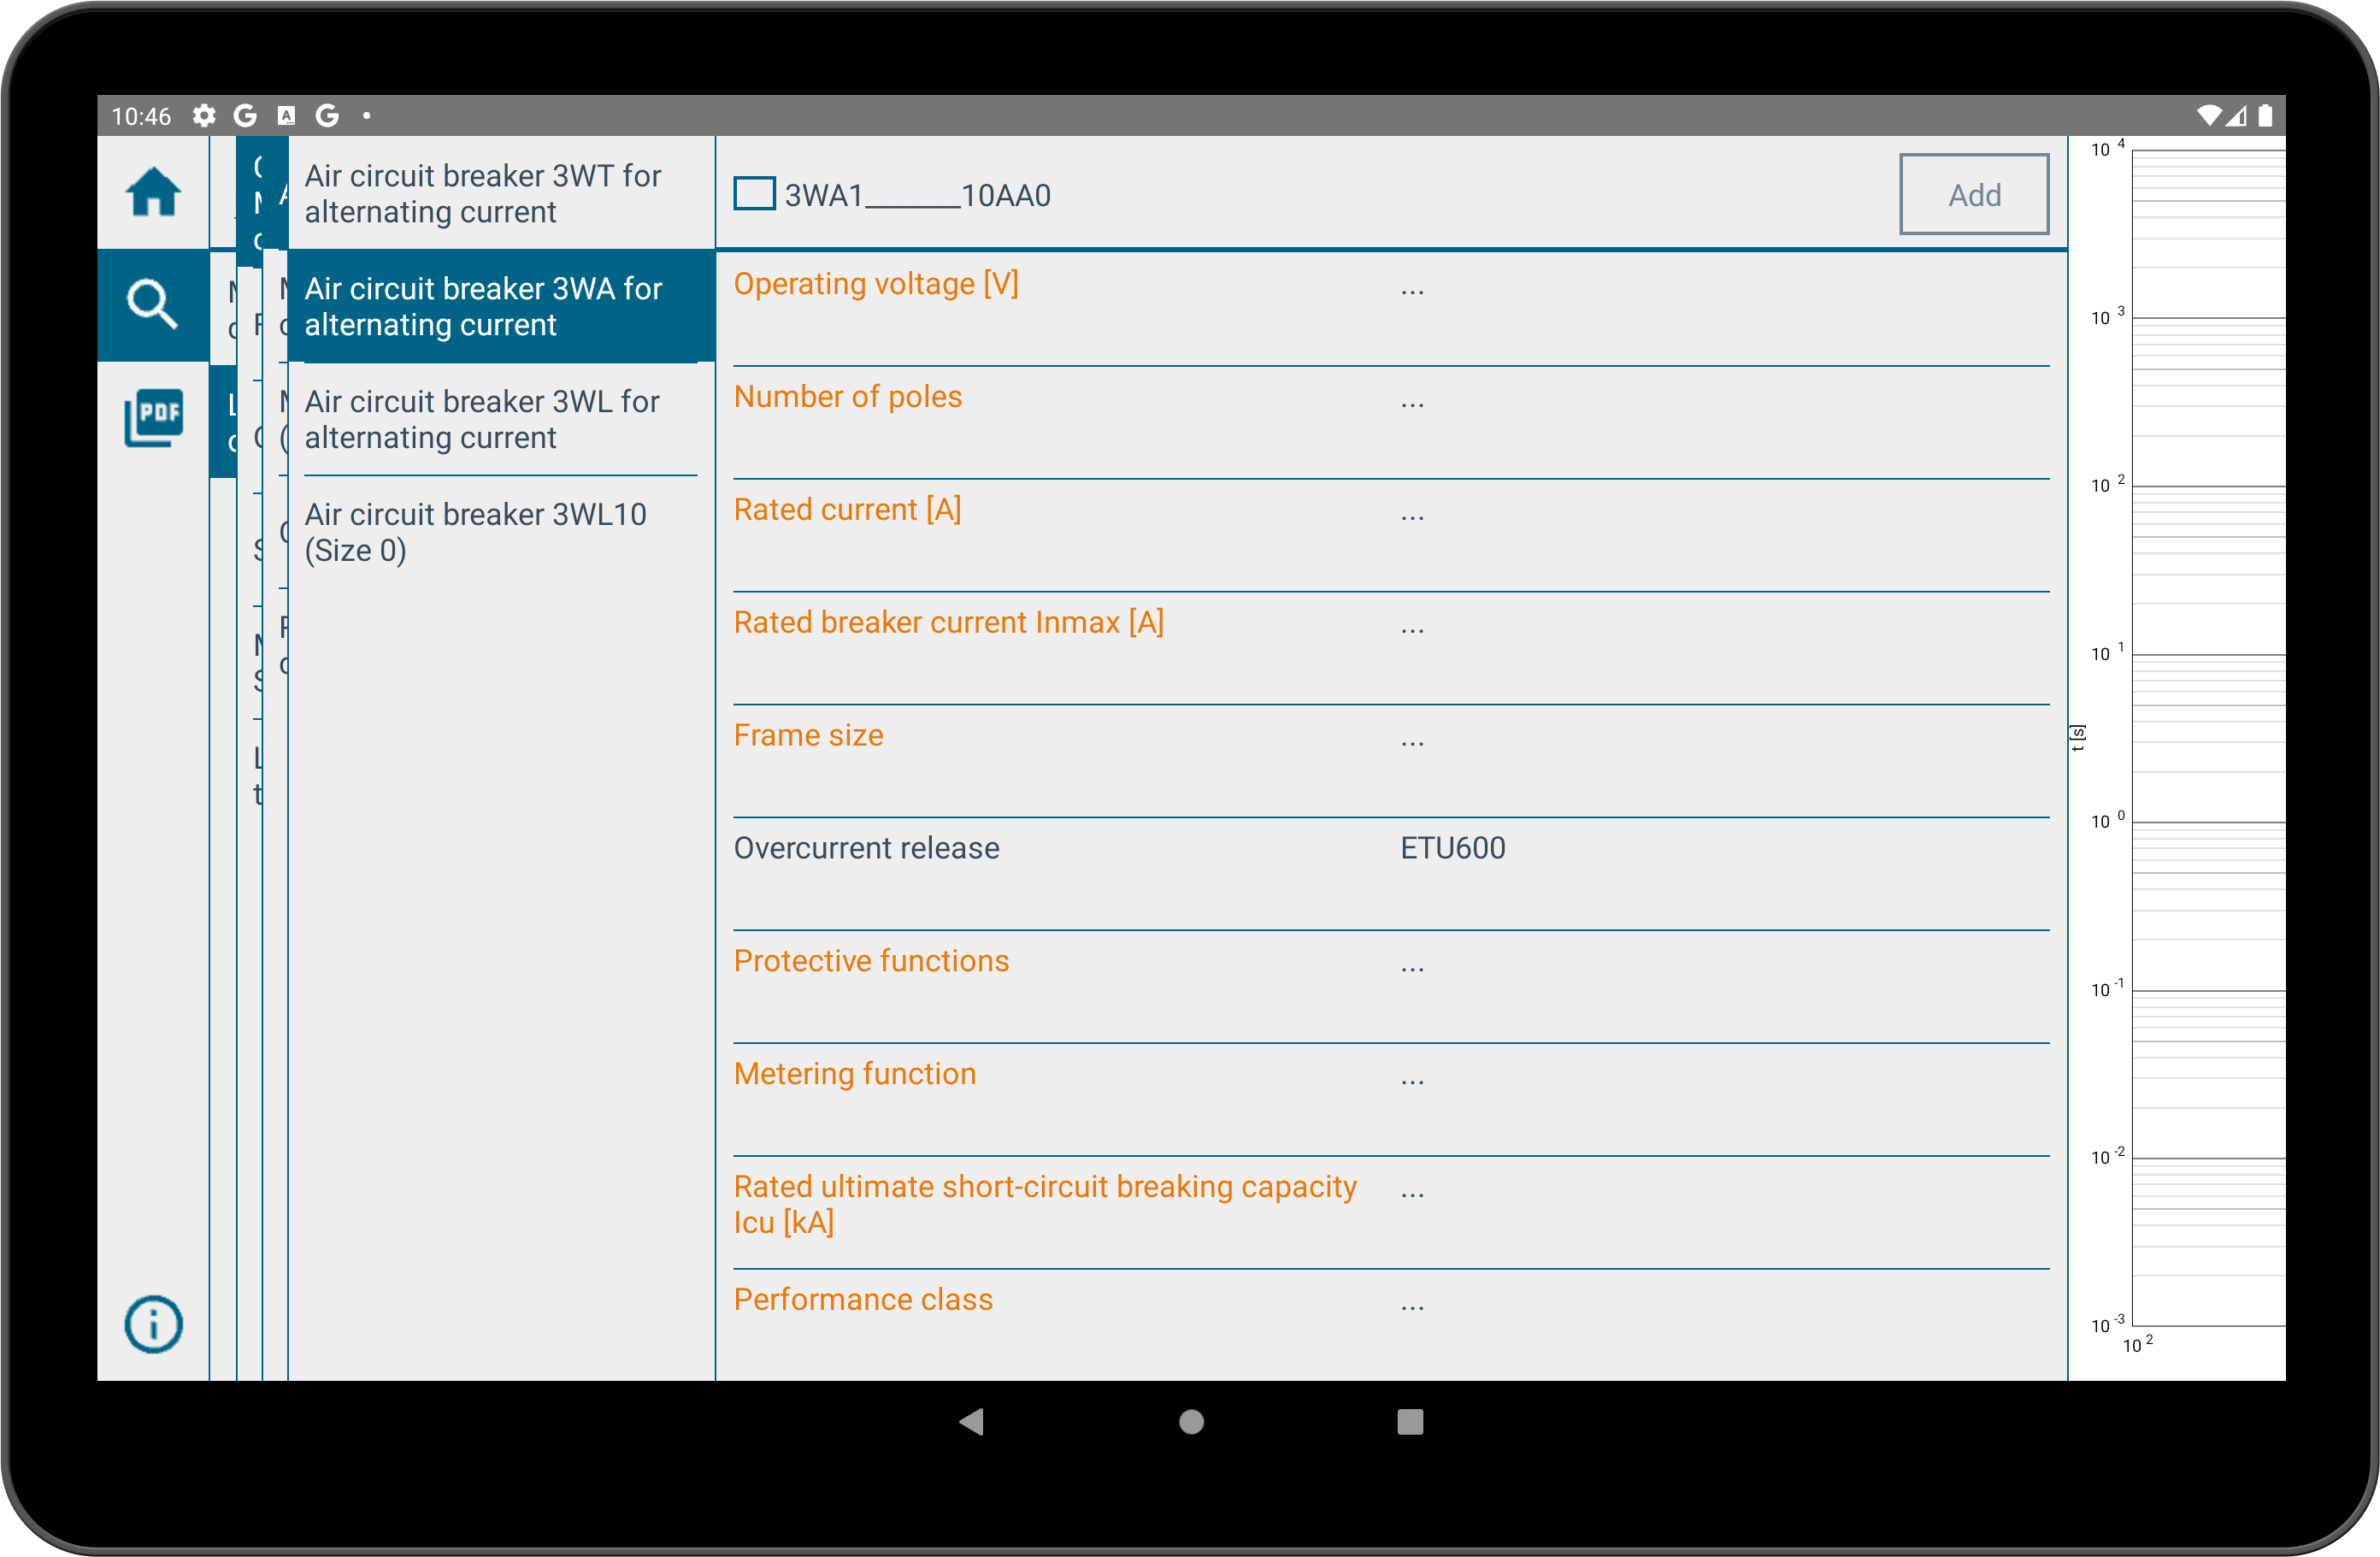Open the Search magnifier in sidebar
Image resolution: width=2380 pixels, height=1557 pixels.
pyautogui.click(x=153, y=304)
